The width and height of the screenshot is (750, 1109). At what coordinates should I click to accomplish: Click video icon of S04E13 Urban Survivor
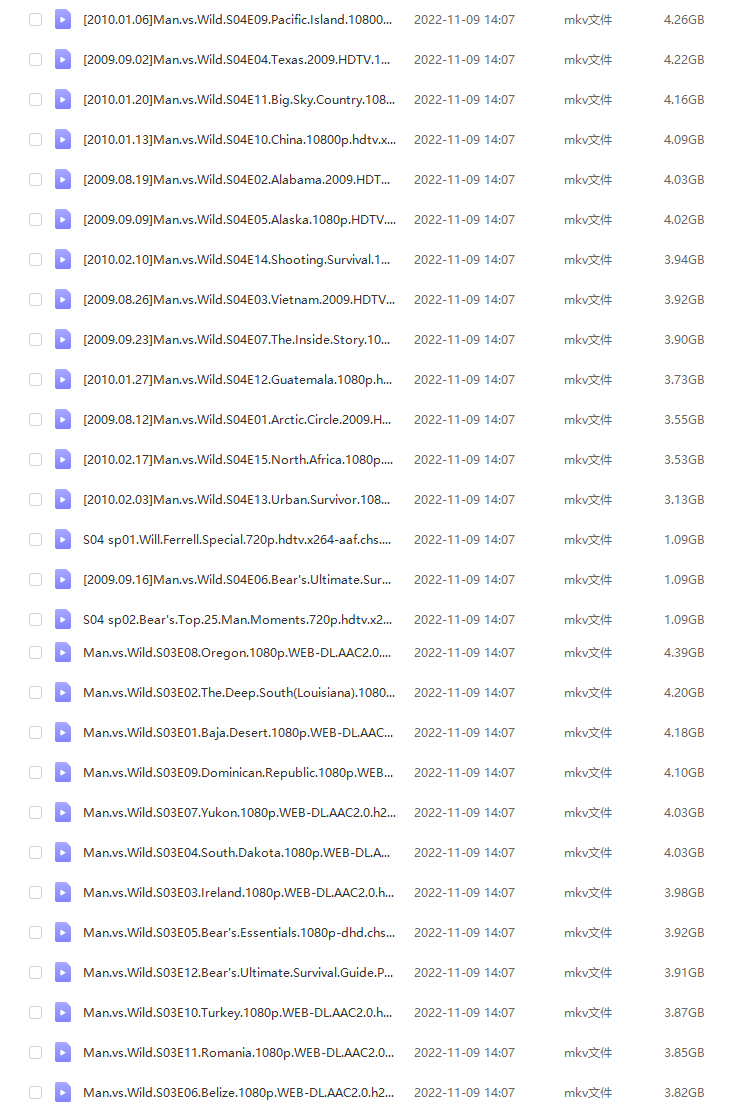coord(63,499)
